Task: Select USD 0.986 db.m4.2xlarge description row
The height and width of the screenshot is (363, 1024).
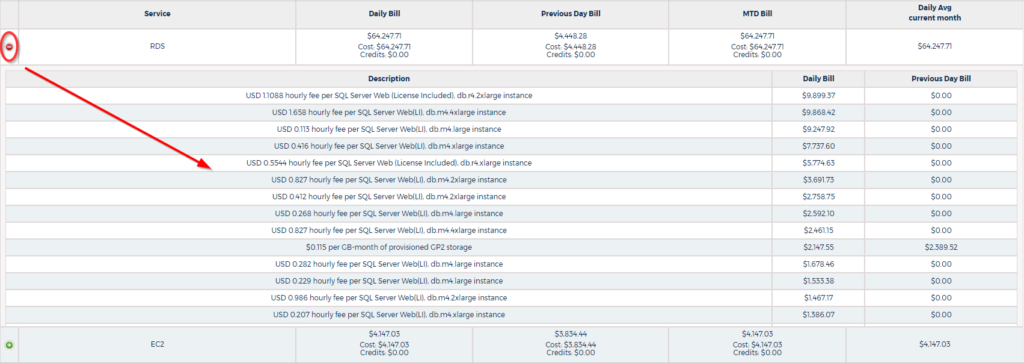Action: [389, 298]
